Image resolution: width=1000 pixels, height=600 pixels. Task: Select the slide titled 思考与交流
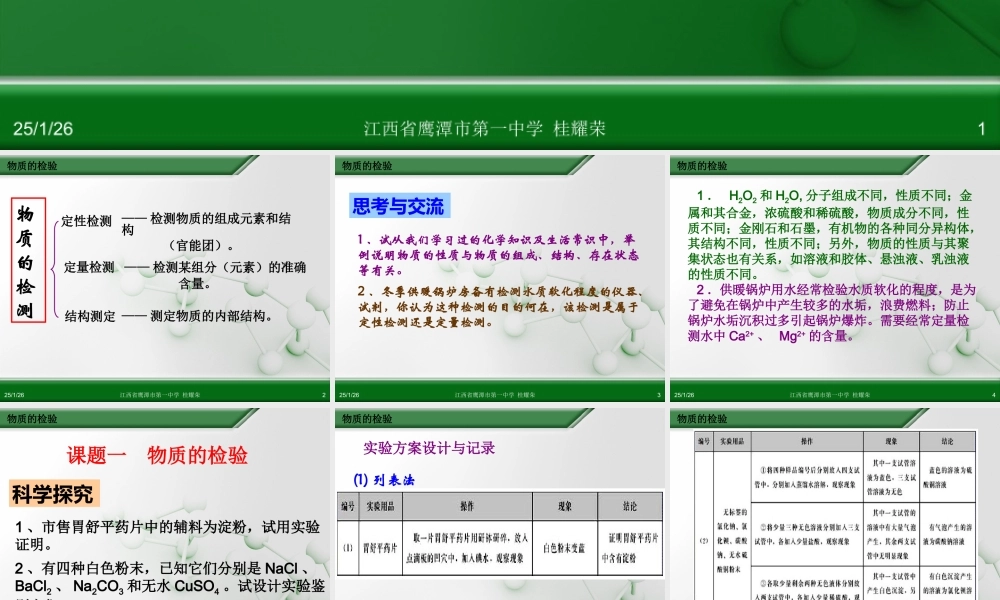[x=497, y=275]
